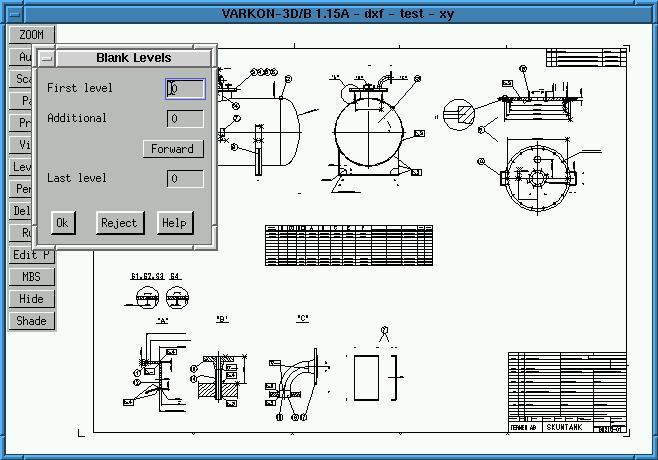Screen dimensions: 658x460
Task: Click the Blank Levels dialog title bar
Action: point(134,58)
